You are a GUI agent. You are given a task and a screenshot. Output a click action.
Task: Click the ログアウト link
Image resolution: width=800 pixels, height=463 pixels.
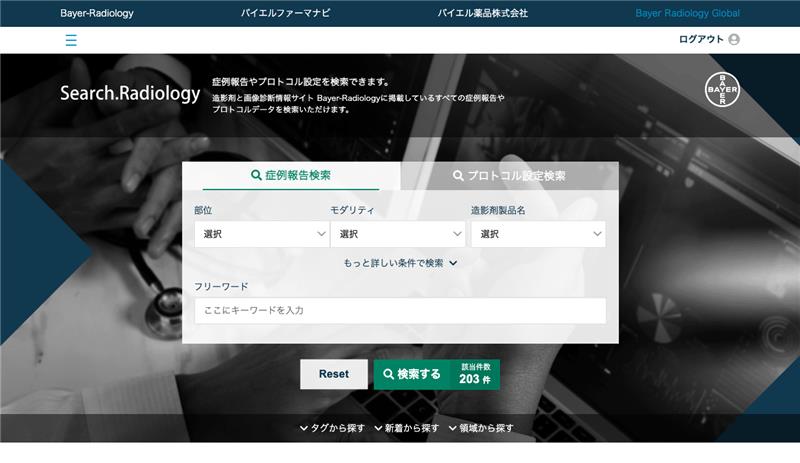(x=701, y=39)
